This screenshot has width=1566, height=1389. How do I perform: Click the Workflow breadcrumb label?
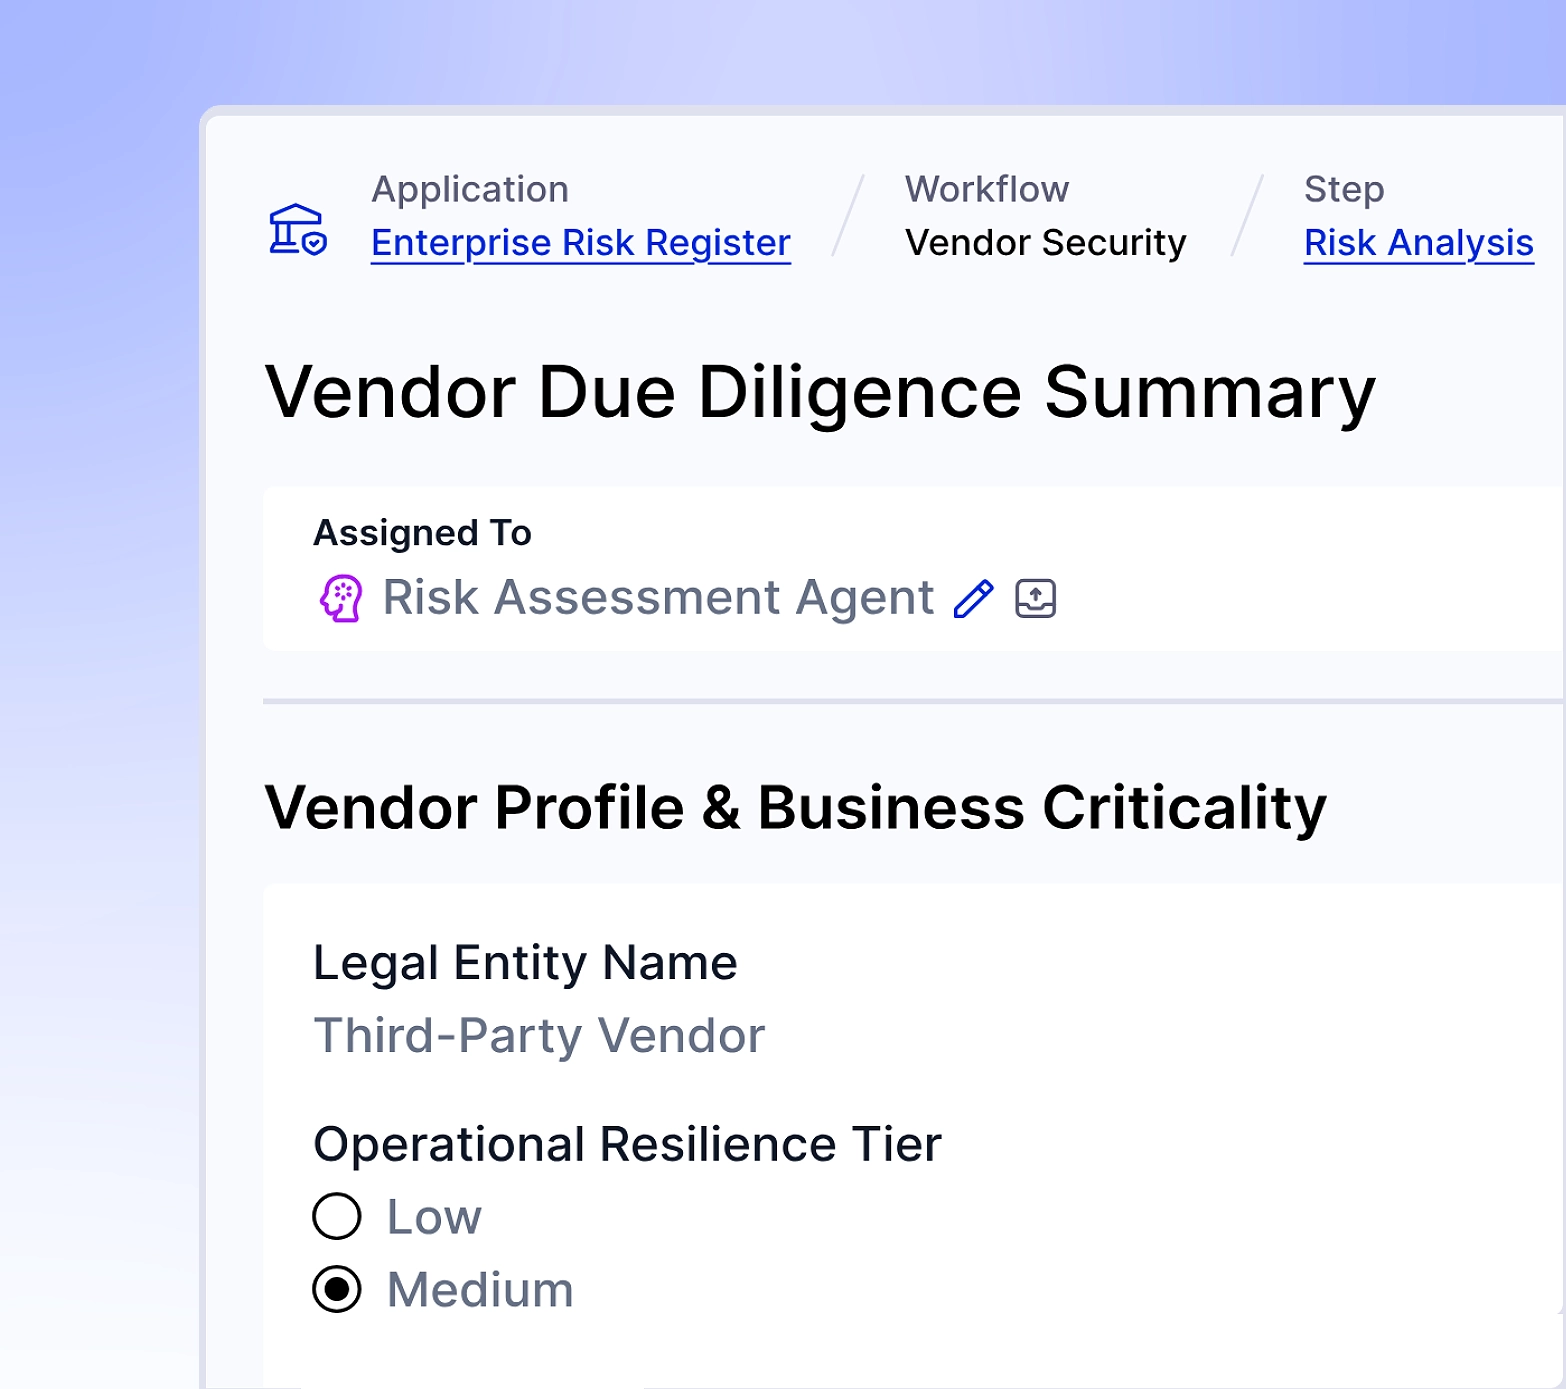pyautogui.click(x=987, y=189)
